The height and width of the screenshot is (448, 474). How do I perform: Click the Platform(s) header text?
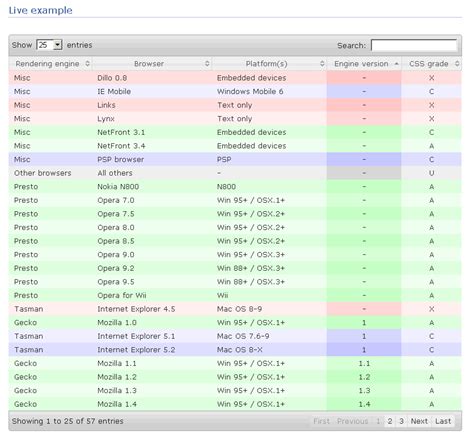pos(266,64)
